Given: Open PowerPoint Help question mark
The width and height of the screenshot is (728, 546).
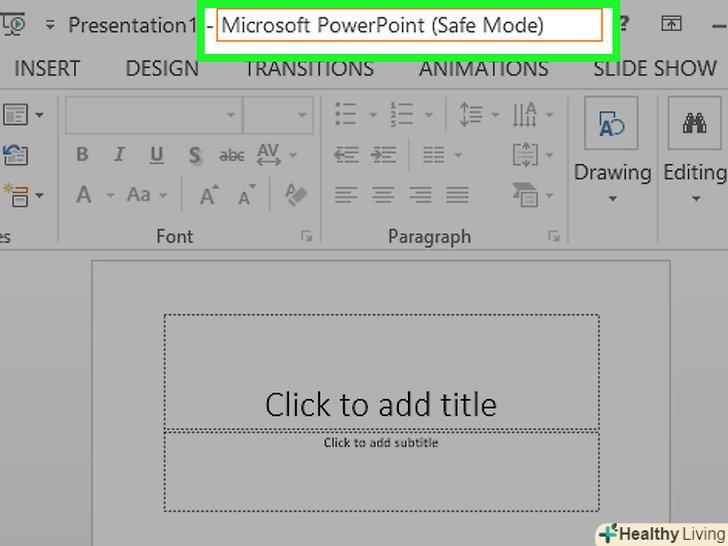Looking at the screenshot, I should point(624,23).
